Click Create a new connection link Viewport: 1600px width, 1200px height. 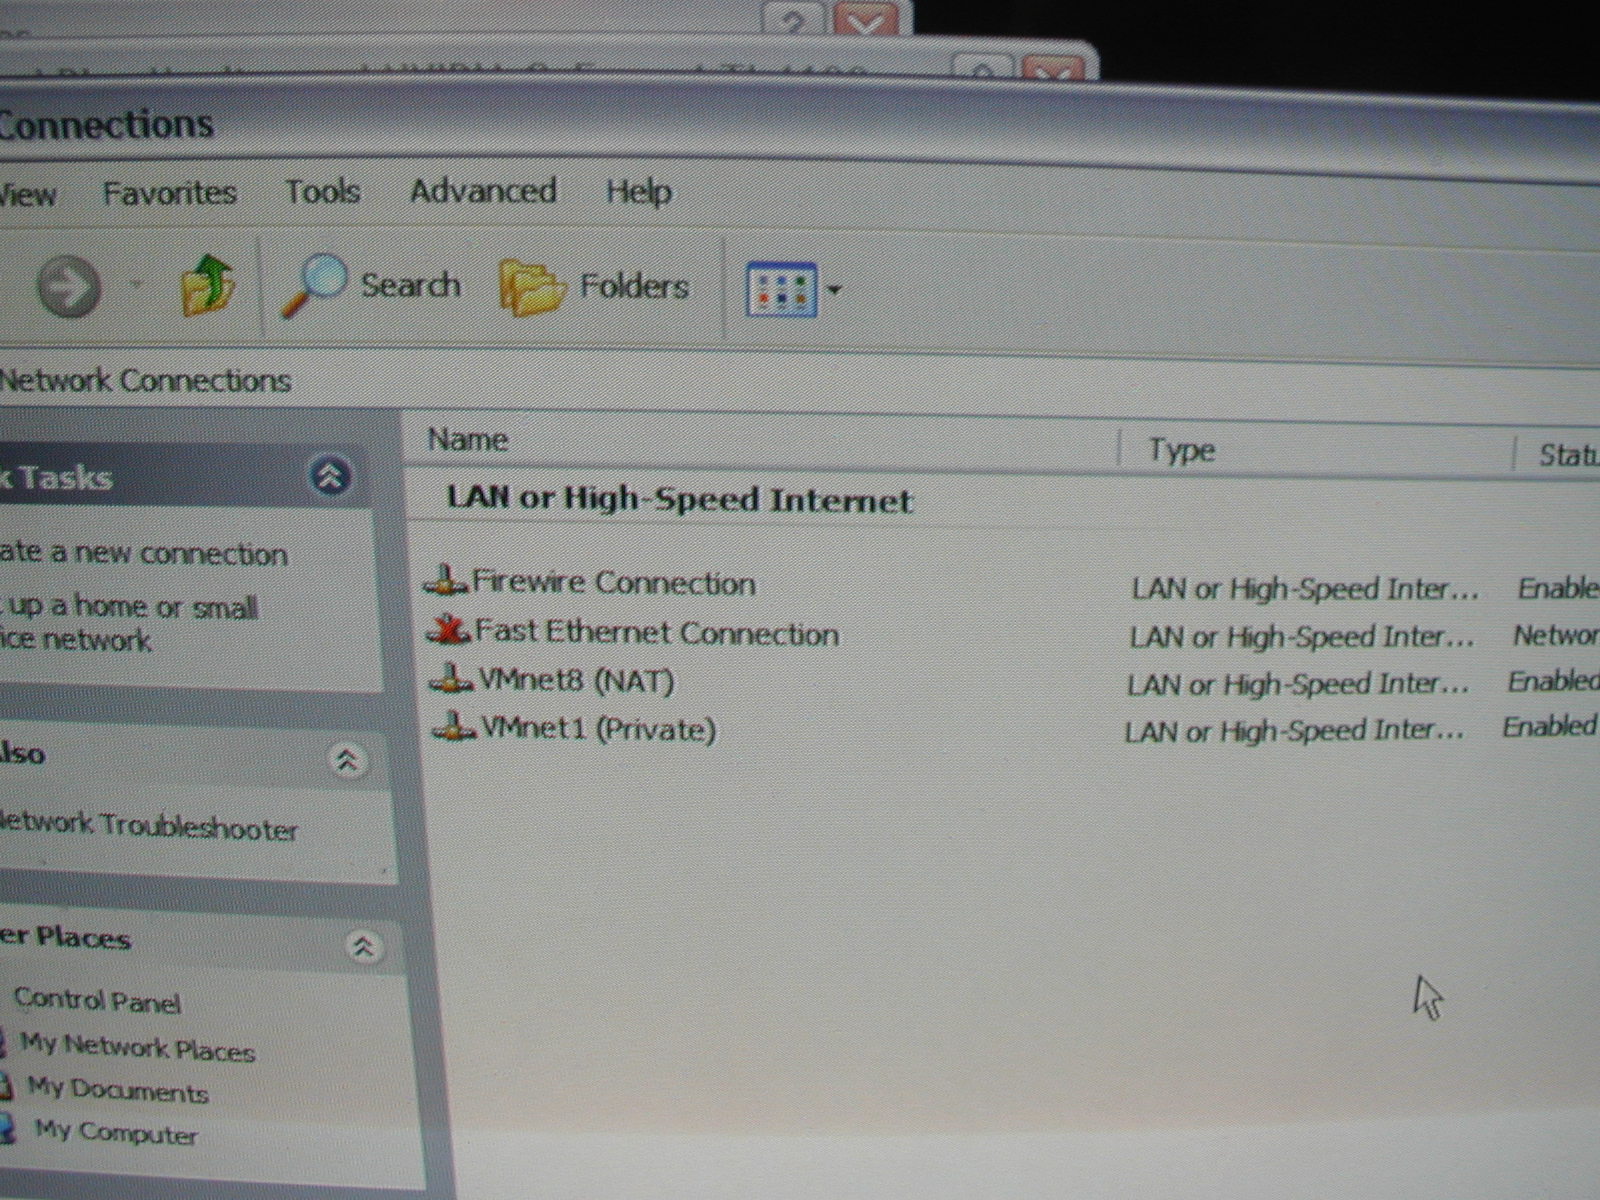(x=144, y=553)
